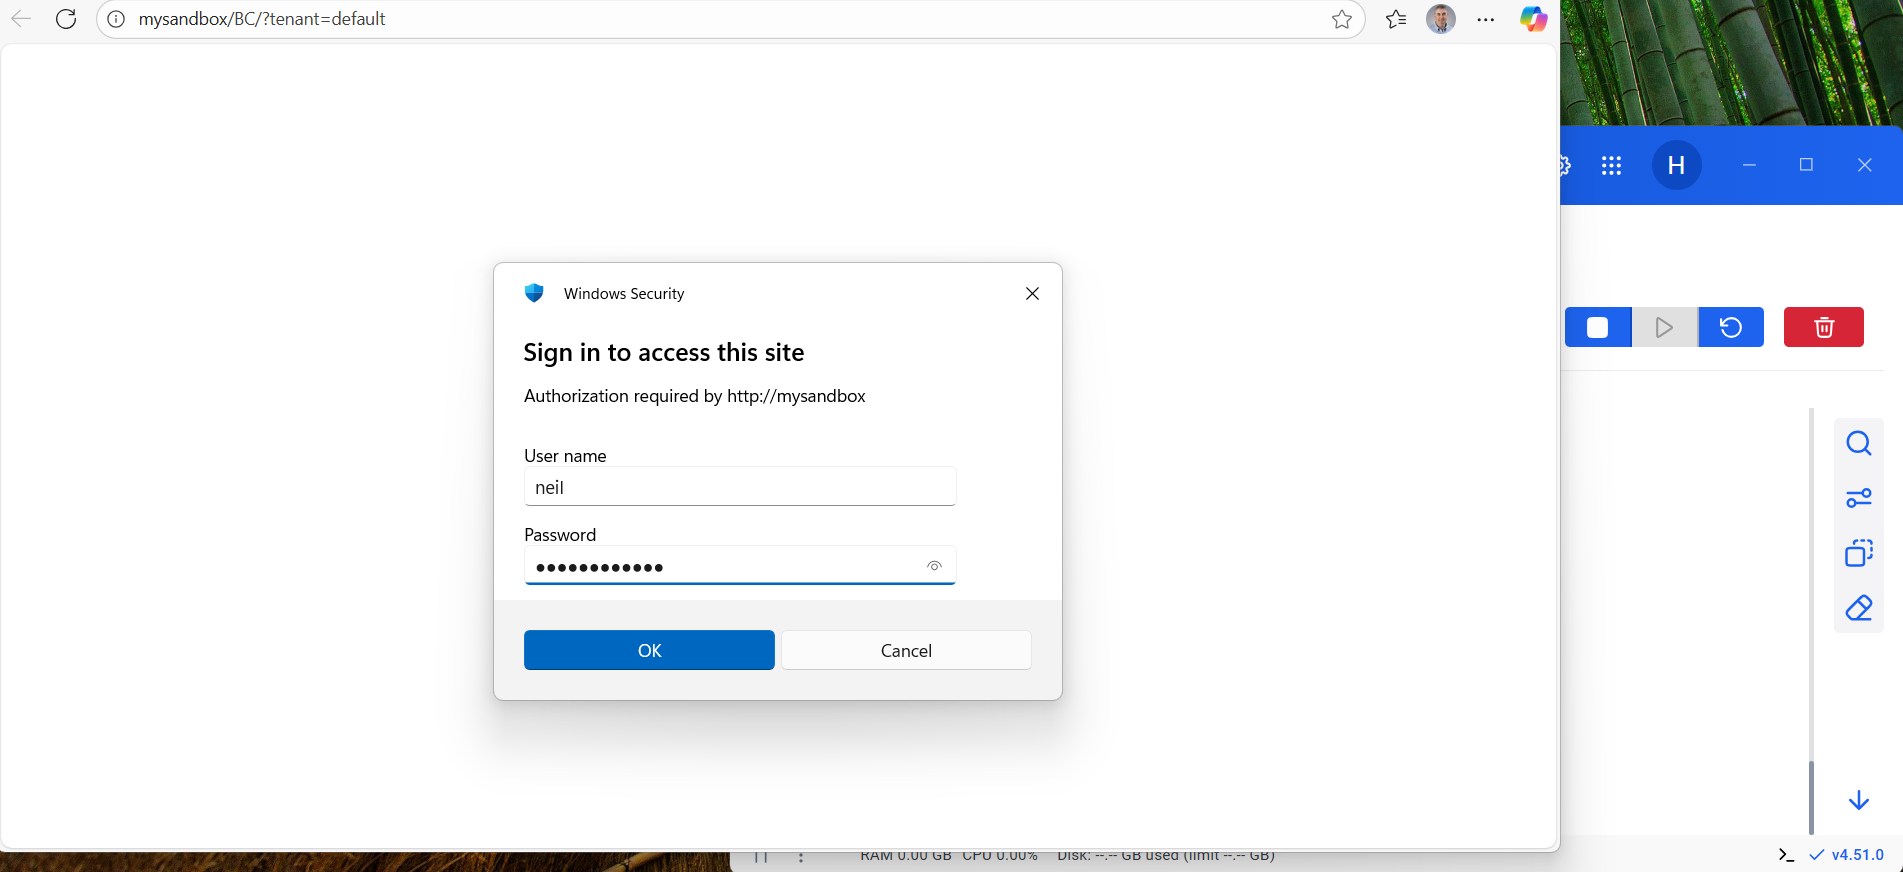The height and width of the screenshot is (872, 1903).
Task: Close the blue header window
Action: (x=1864, y=165)
